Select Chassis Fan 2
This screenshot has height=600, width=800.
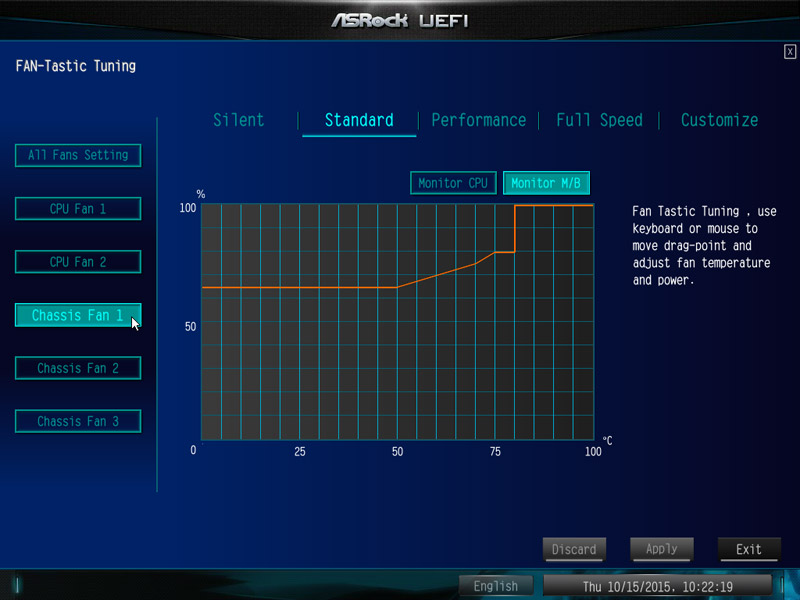pos(78,368)
